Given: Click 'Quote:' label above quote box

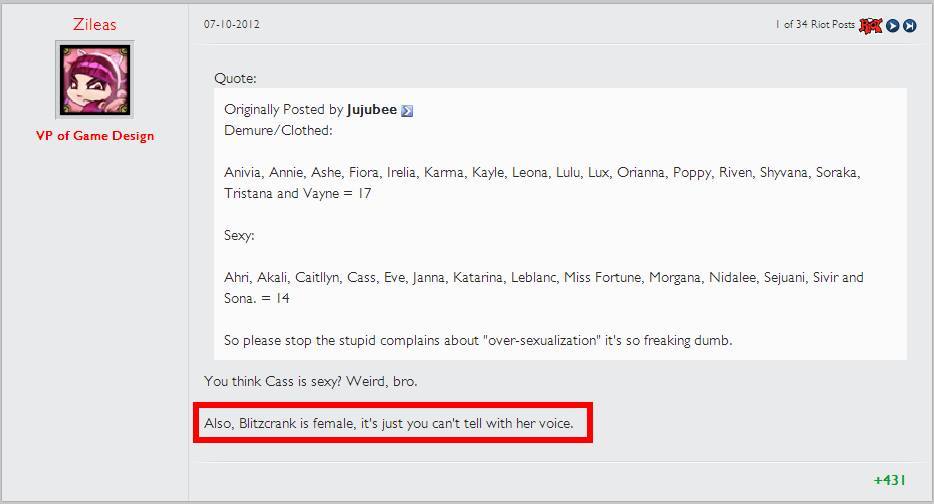Looking at the screenshot, I should tap(235, 79).
